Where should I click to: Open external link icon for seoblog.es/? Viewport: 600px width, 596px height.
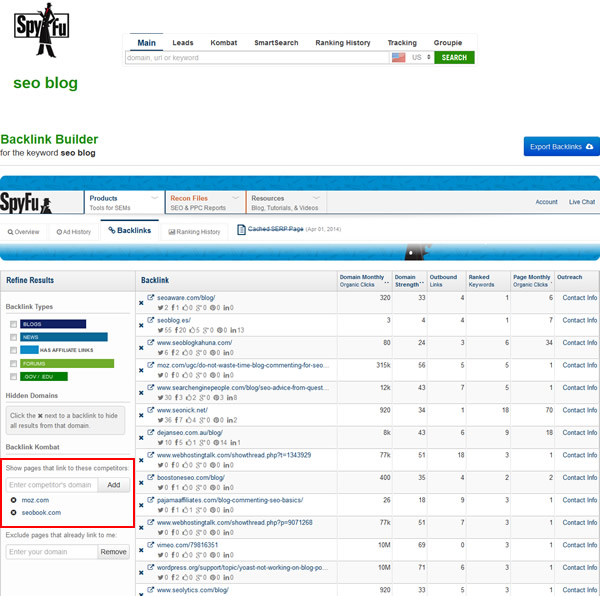point(151,320)
